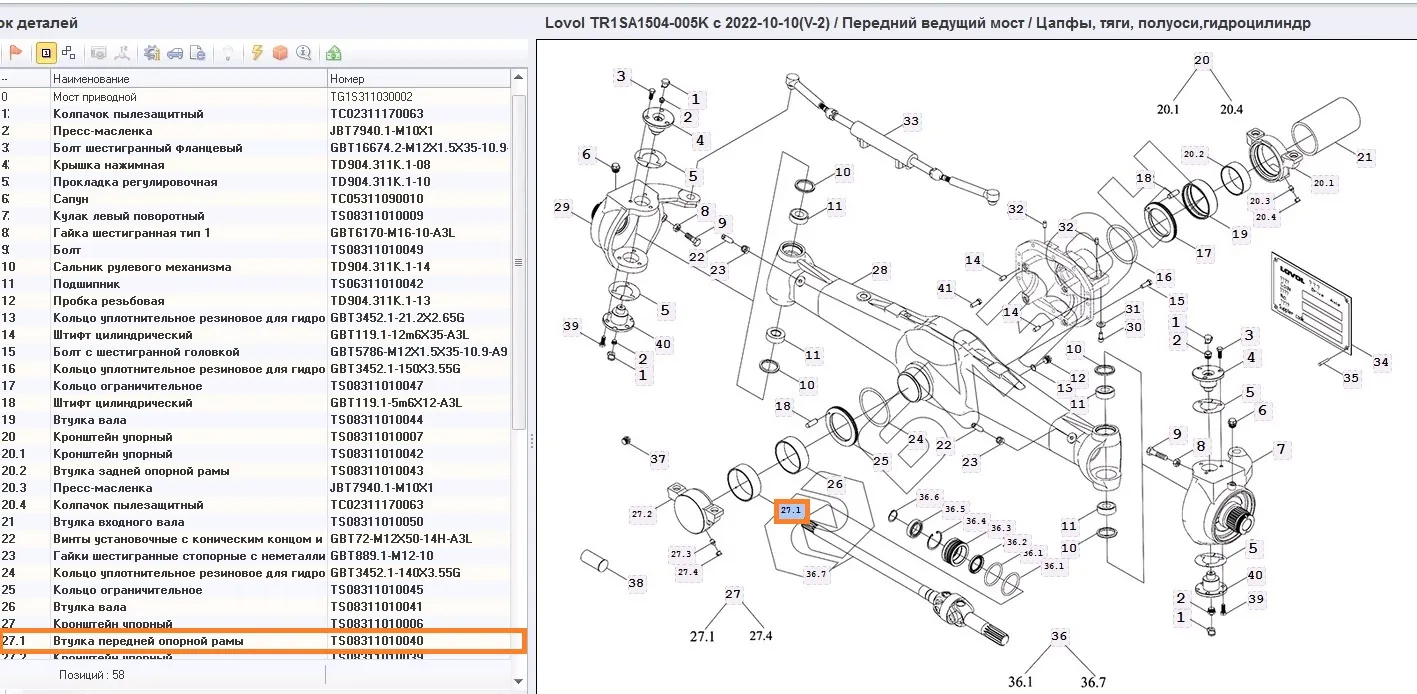Click the connected-squares structure icon

click(68, 53)
